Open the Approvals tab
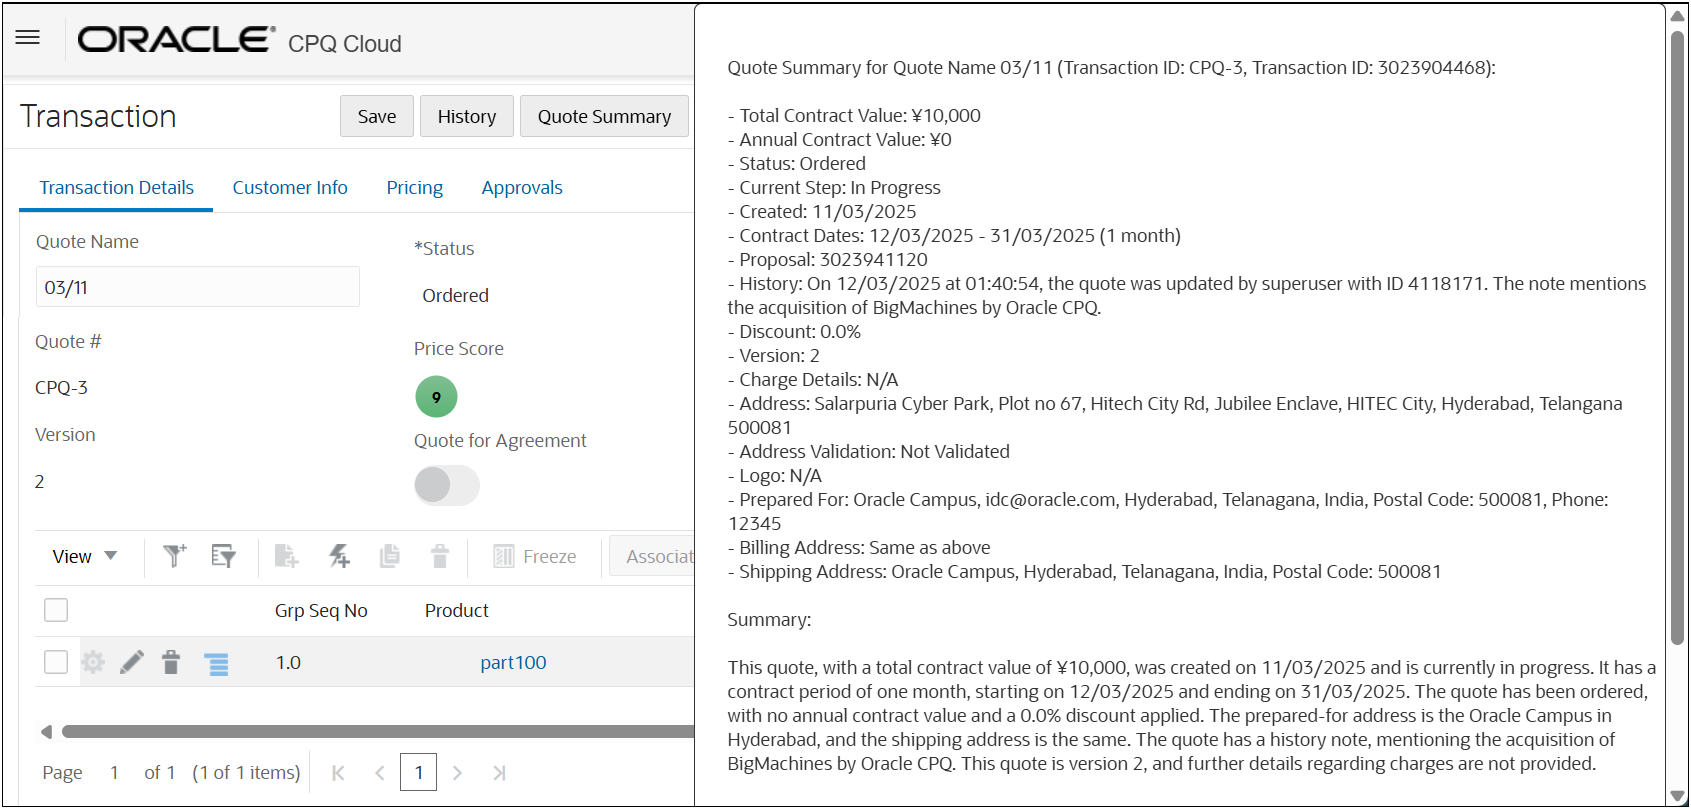This screenshot has height=809, width=1691. 522,188
